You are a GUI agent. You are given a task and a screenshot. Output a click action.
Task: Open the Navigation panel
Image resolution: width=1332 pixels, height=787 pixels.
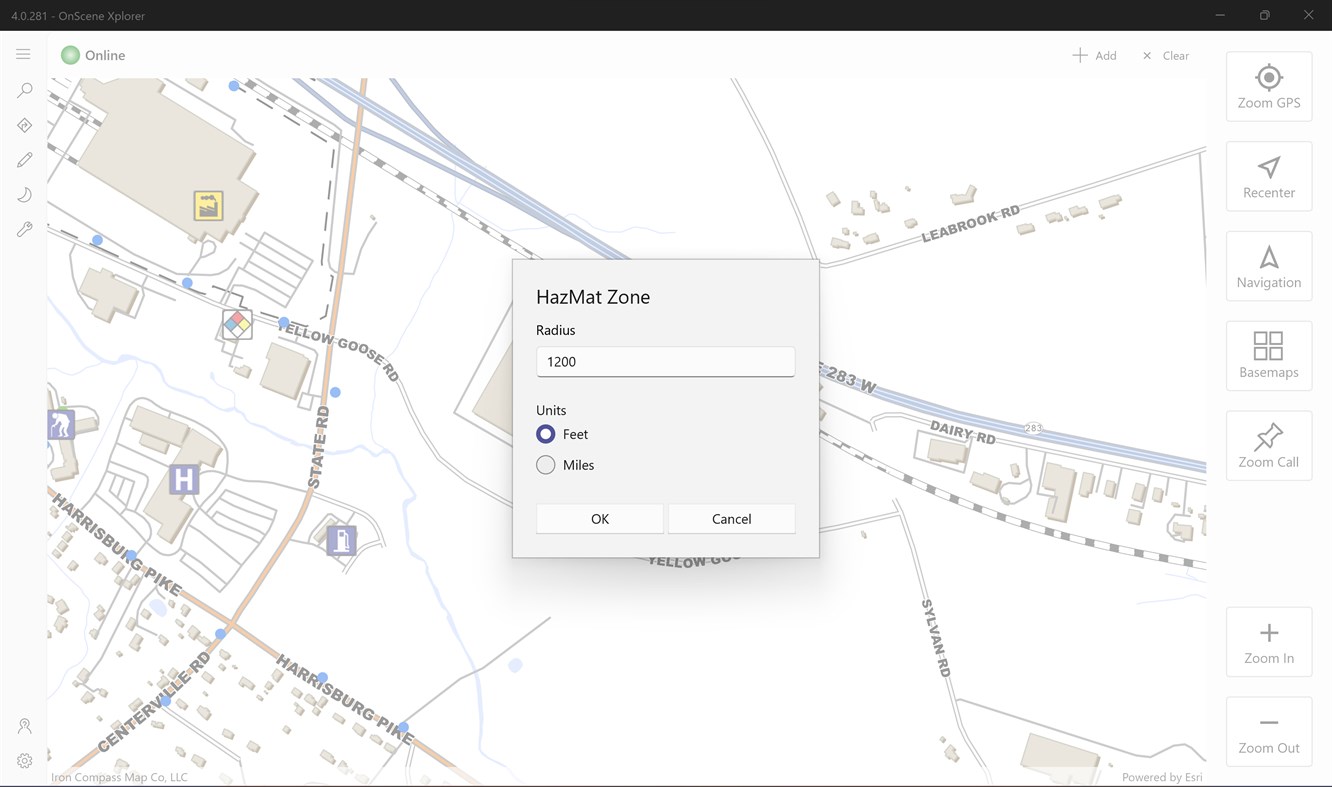1268,266
